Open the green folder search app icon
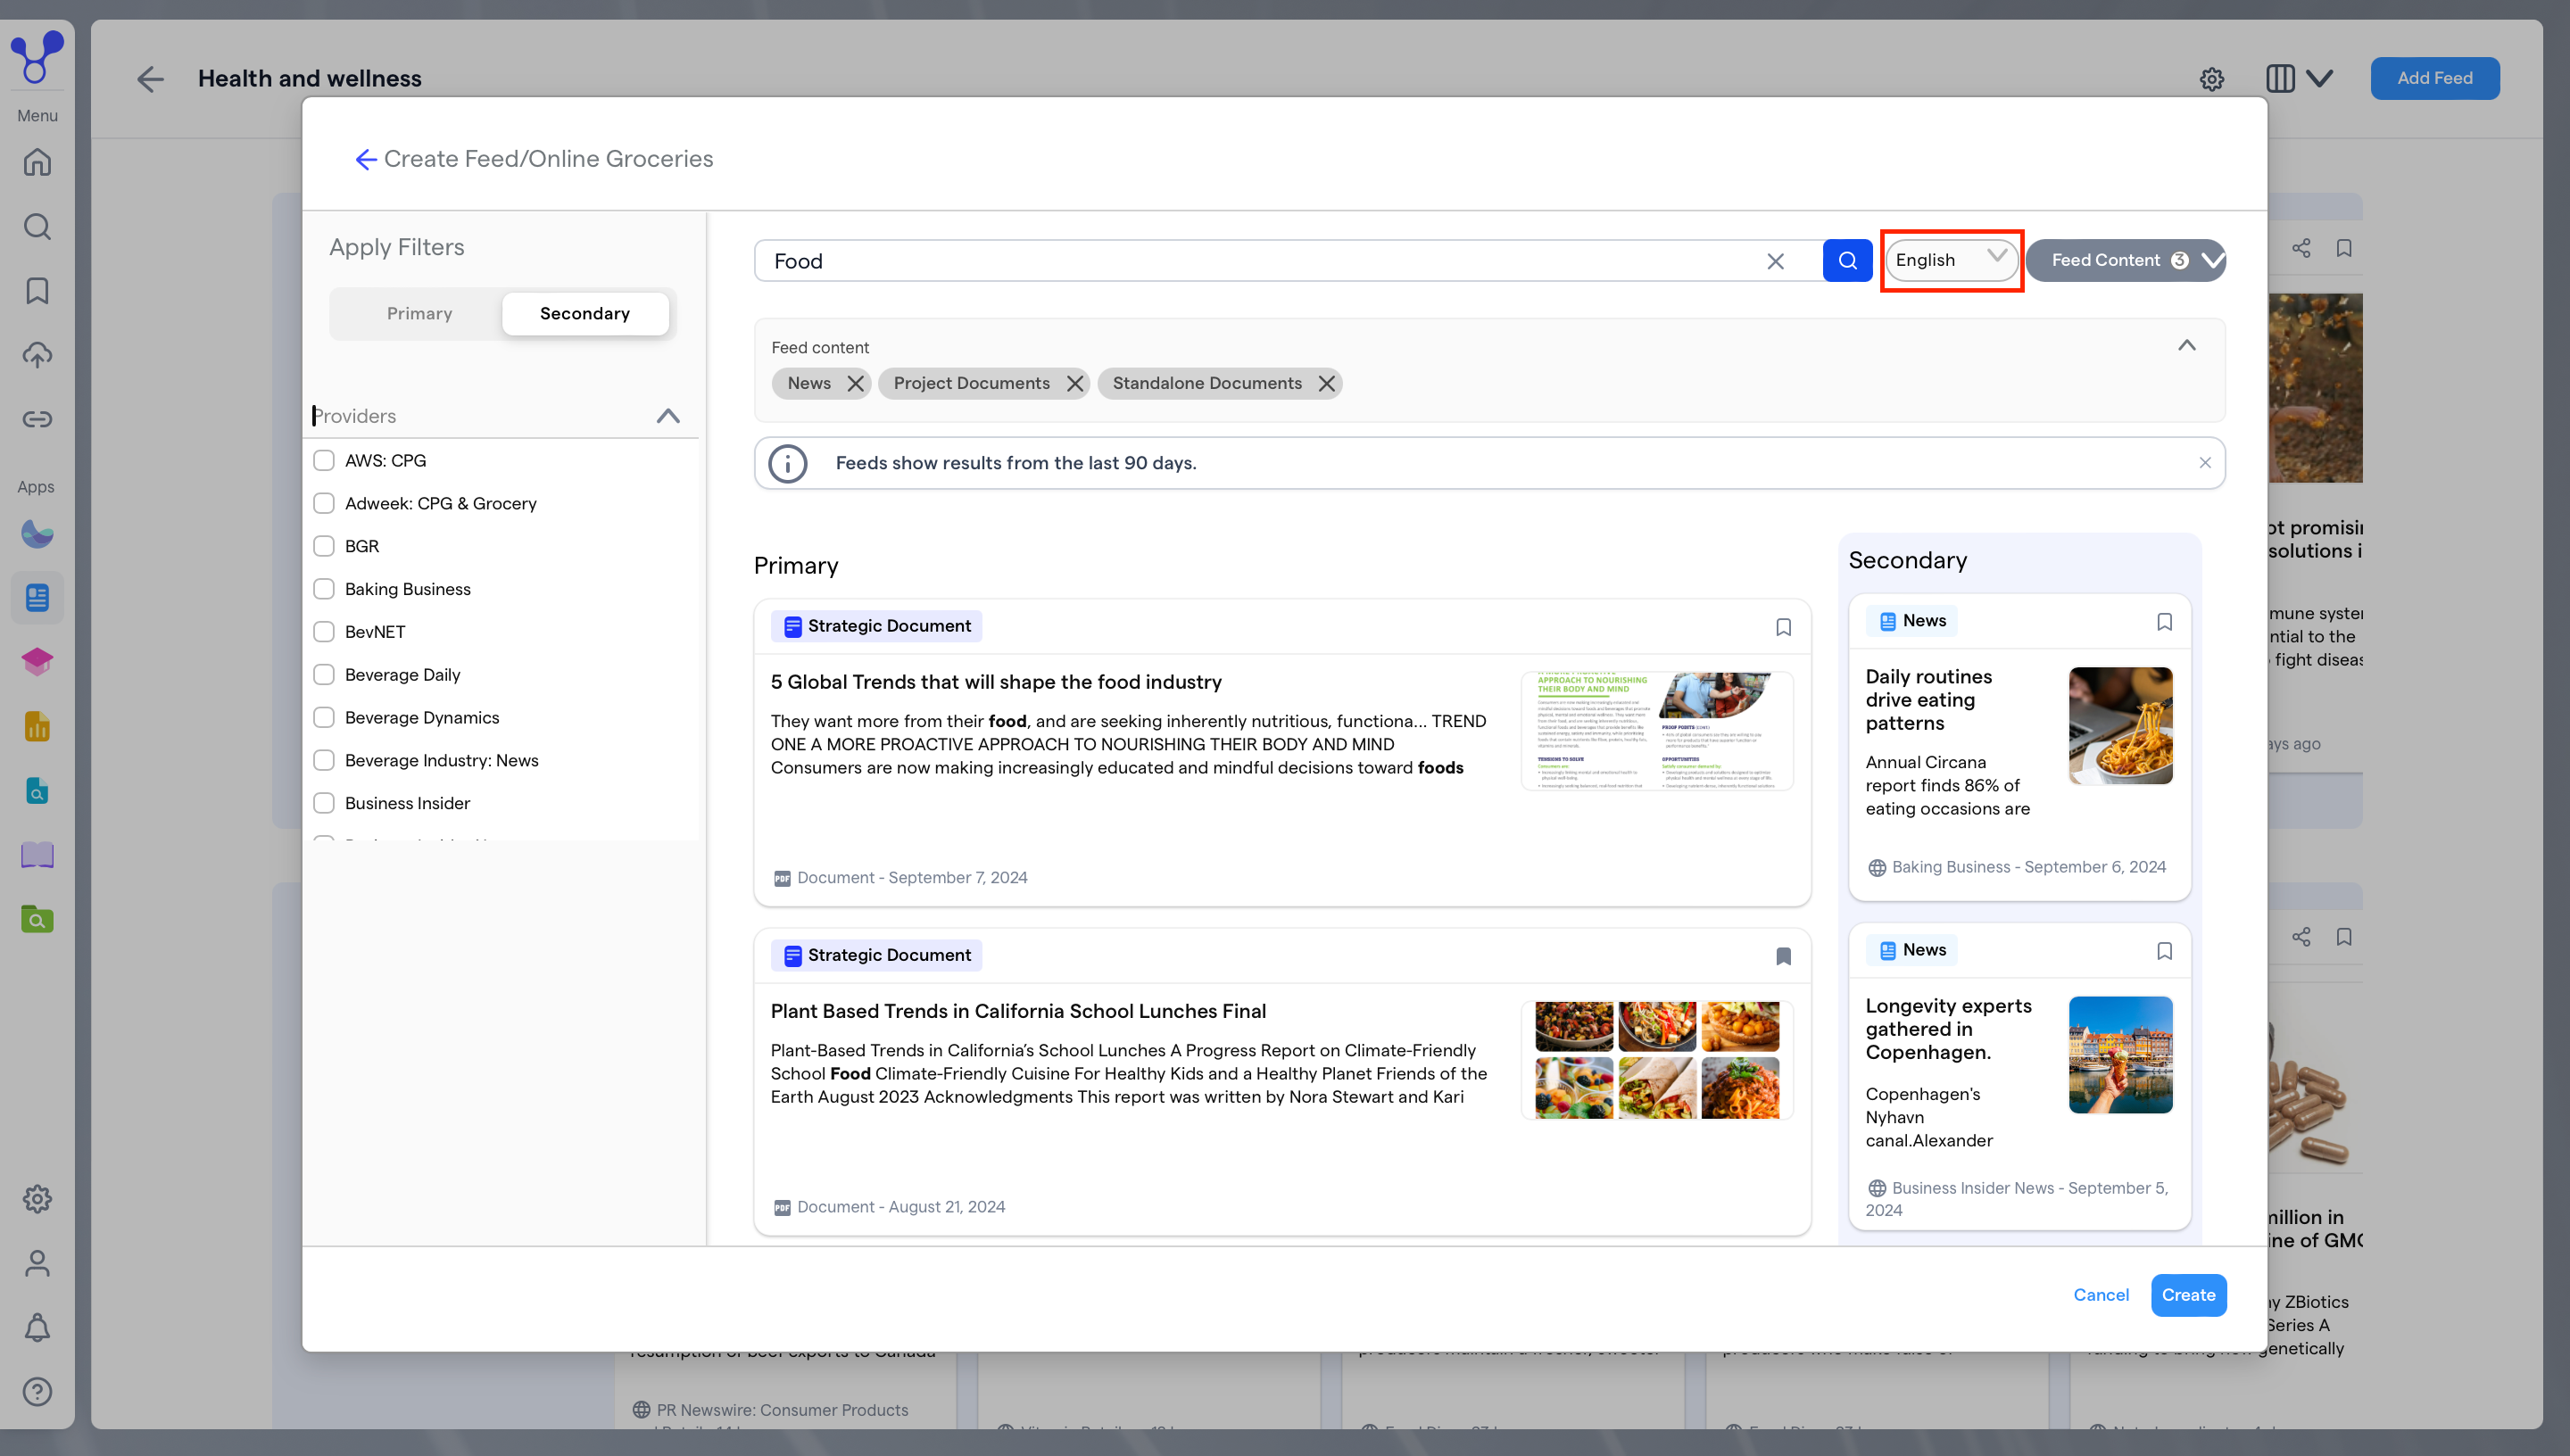 pyautogui.click(x=37, y=919)
